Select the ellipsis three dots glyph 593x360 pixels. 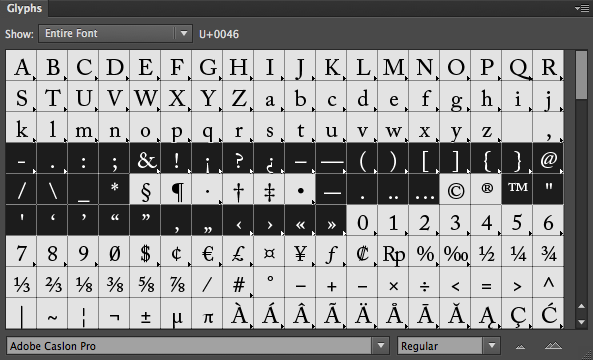point(424,189)
